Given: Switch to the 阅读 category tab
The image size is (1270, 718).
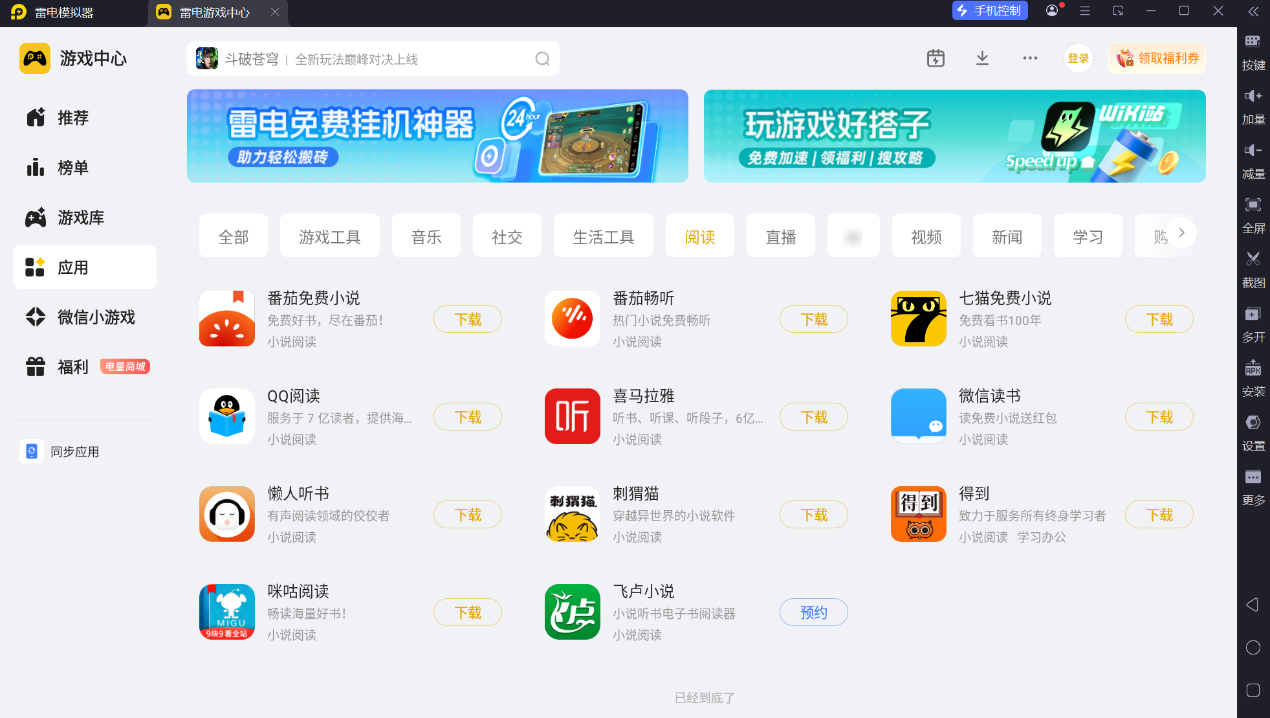Looking at the screenshot, I should pos(700,236).
